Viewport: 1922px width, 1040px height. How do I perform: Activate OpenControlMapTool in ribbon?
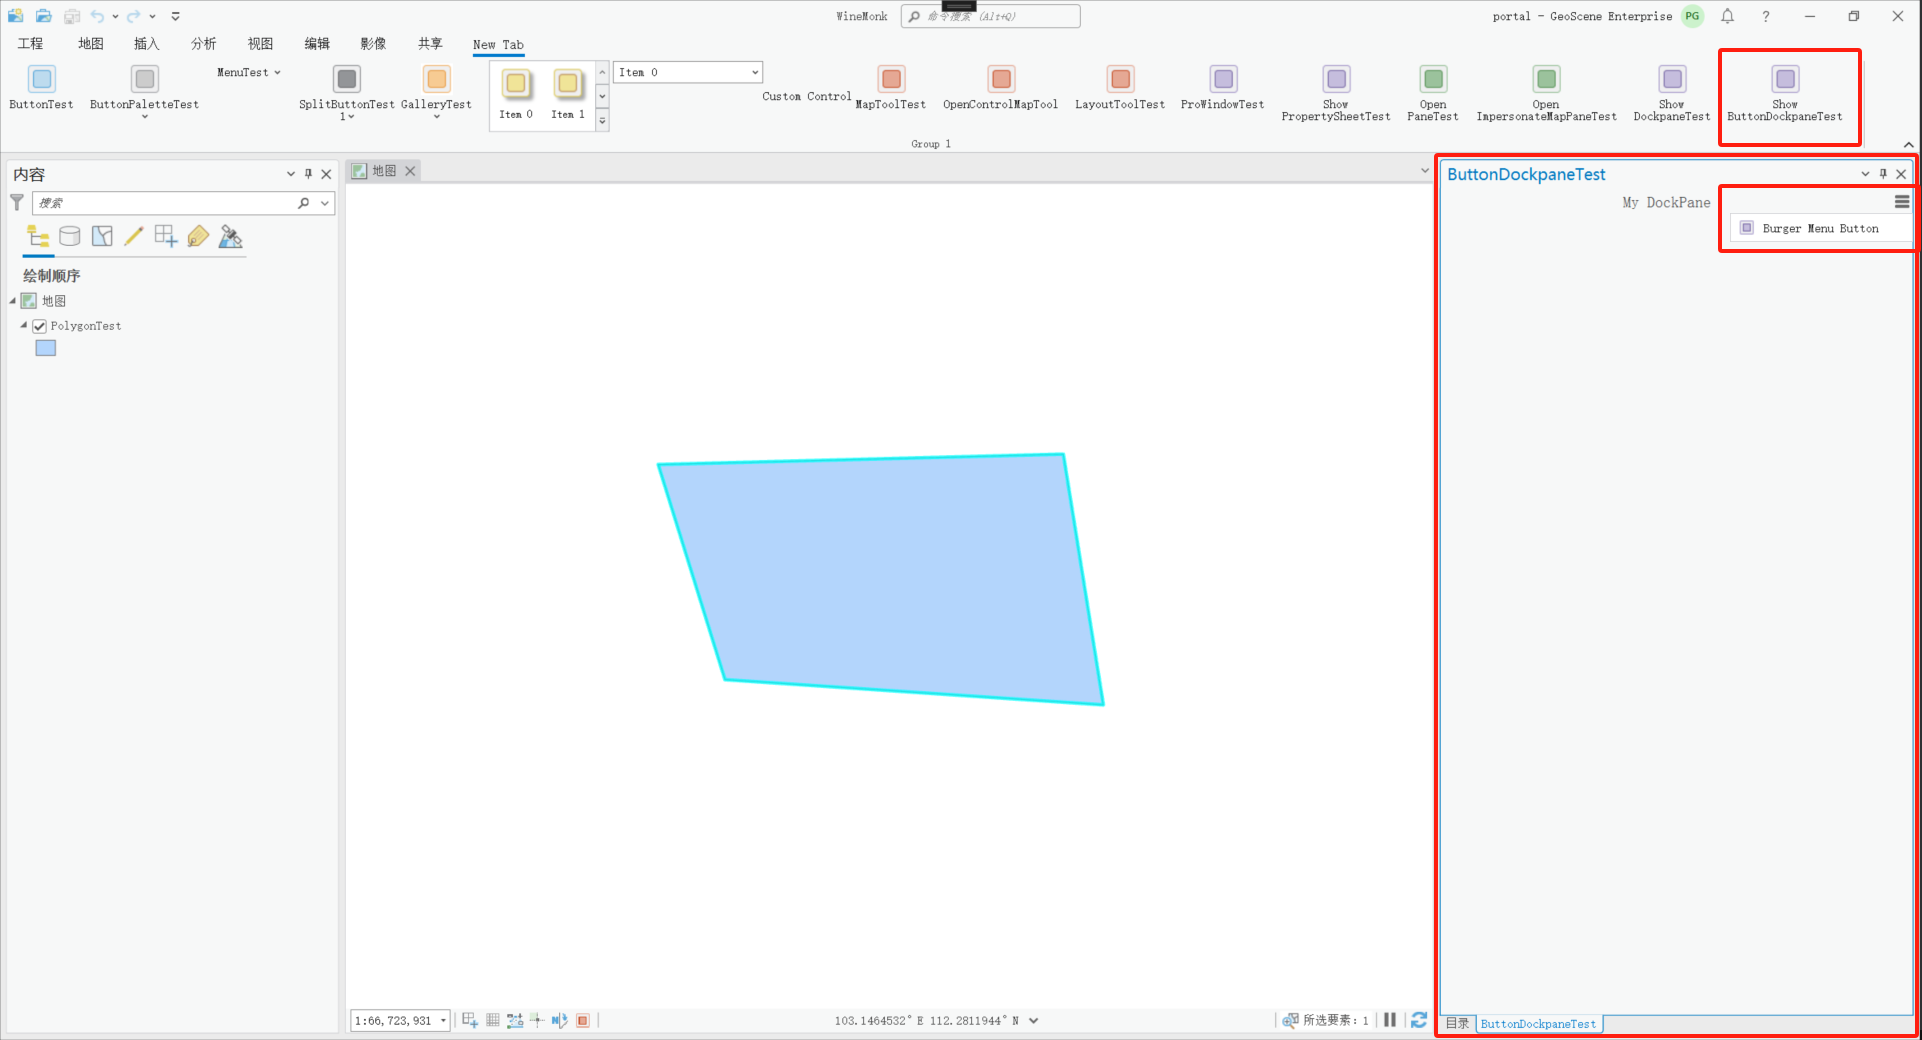[x=1000, y=89]
